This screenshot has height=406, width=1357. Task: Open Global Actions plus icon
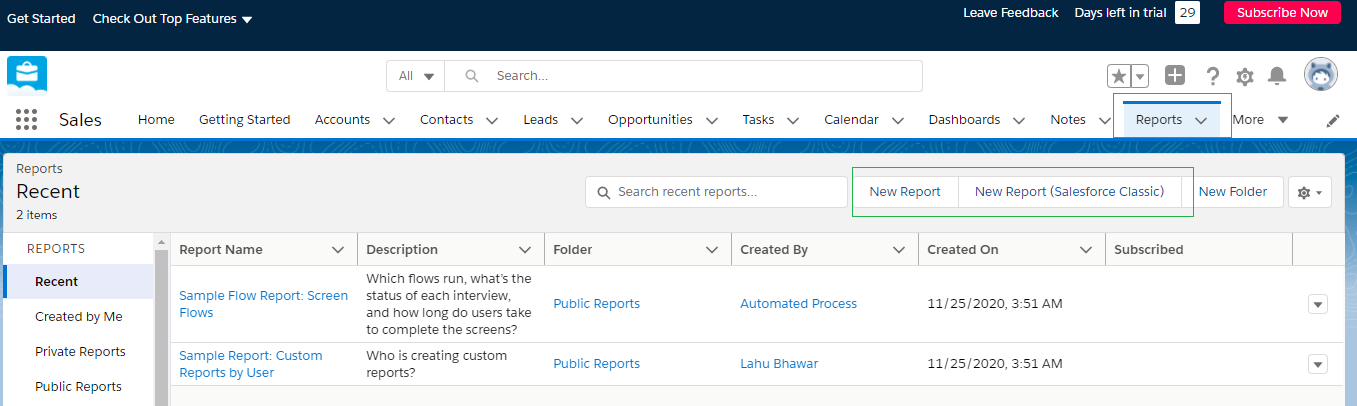(x=1175, y=75)
